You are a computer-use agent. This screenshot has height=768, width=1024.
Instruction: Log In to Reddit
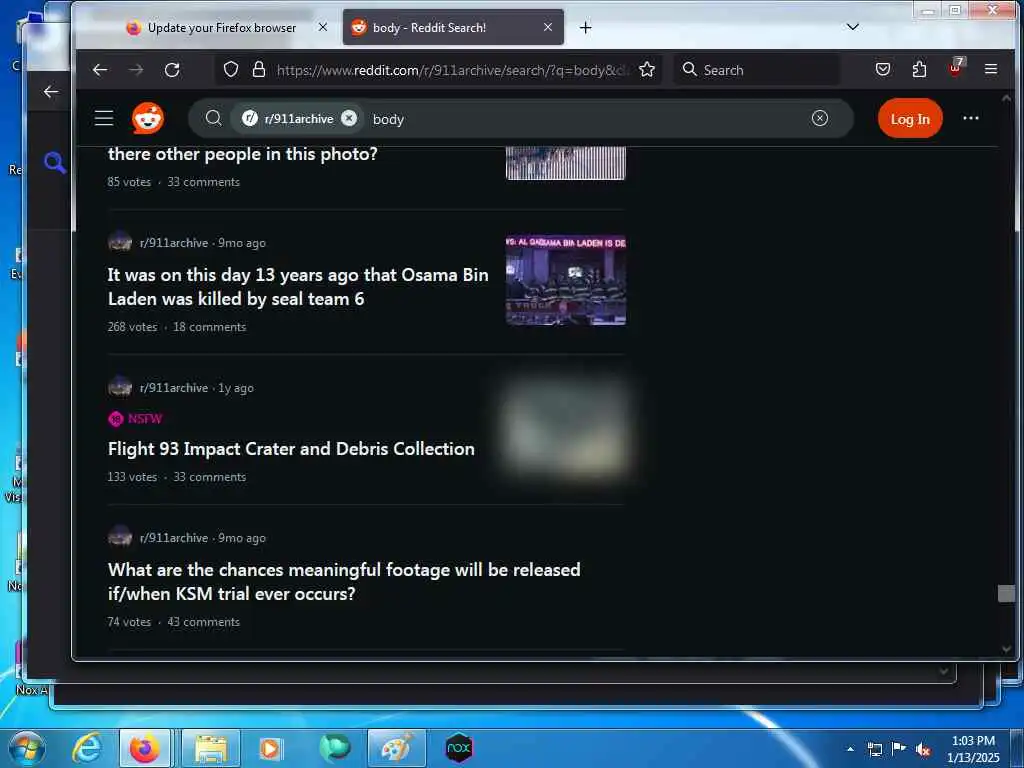[x=910, y=119]
